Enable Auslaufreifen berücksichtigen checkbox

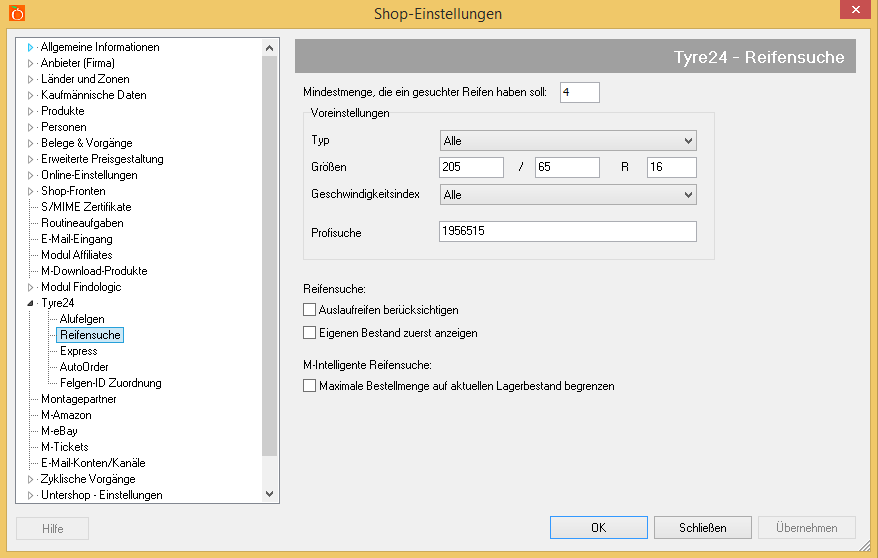click(309, 310)
